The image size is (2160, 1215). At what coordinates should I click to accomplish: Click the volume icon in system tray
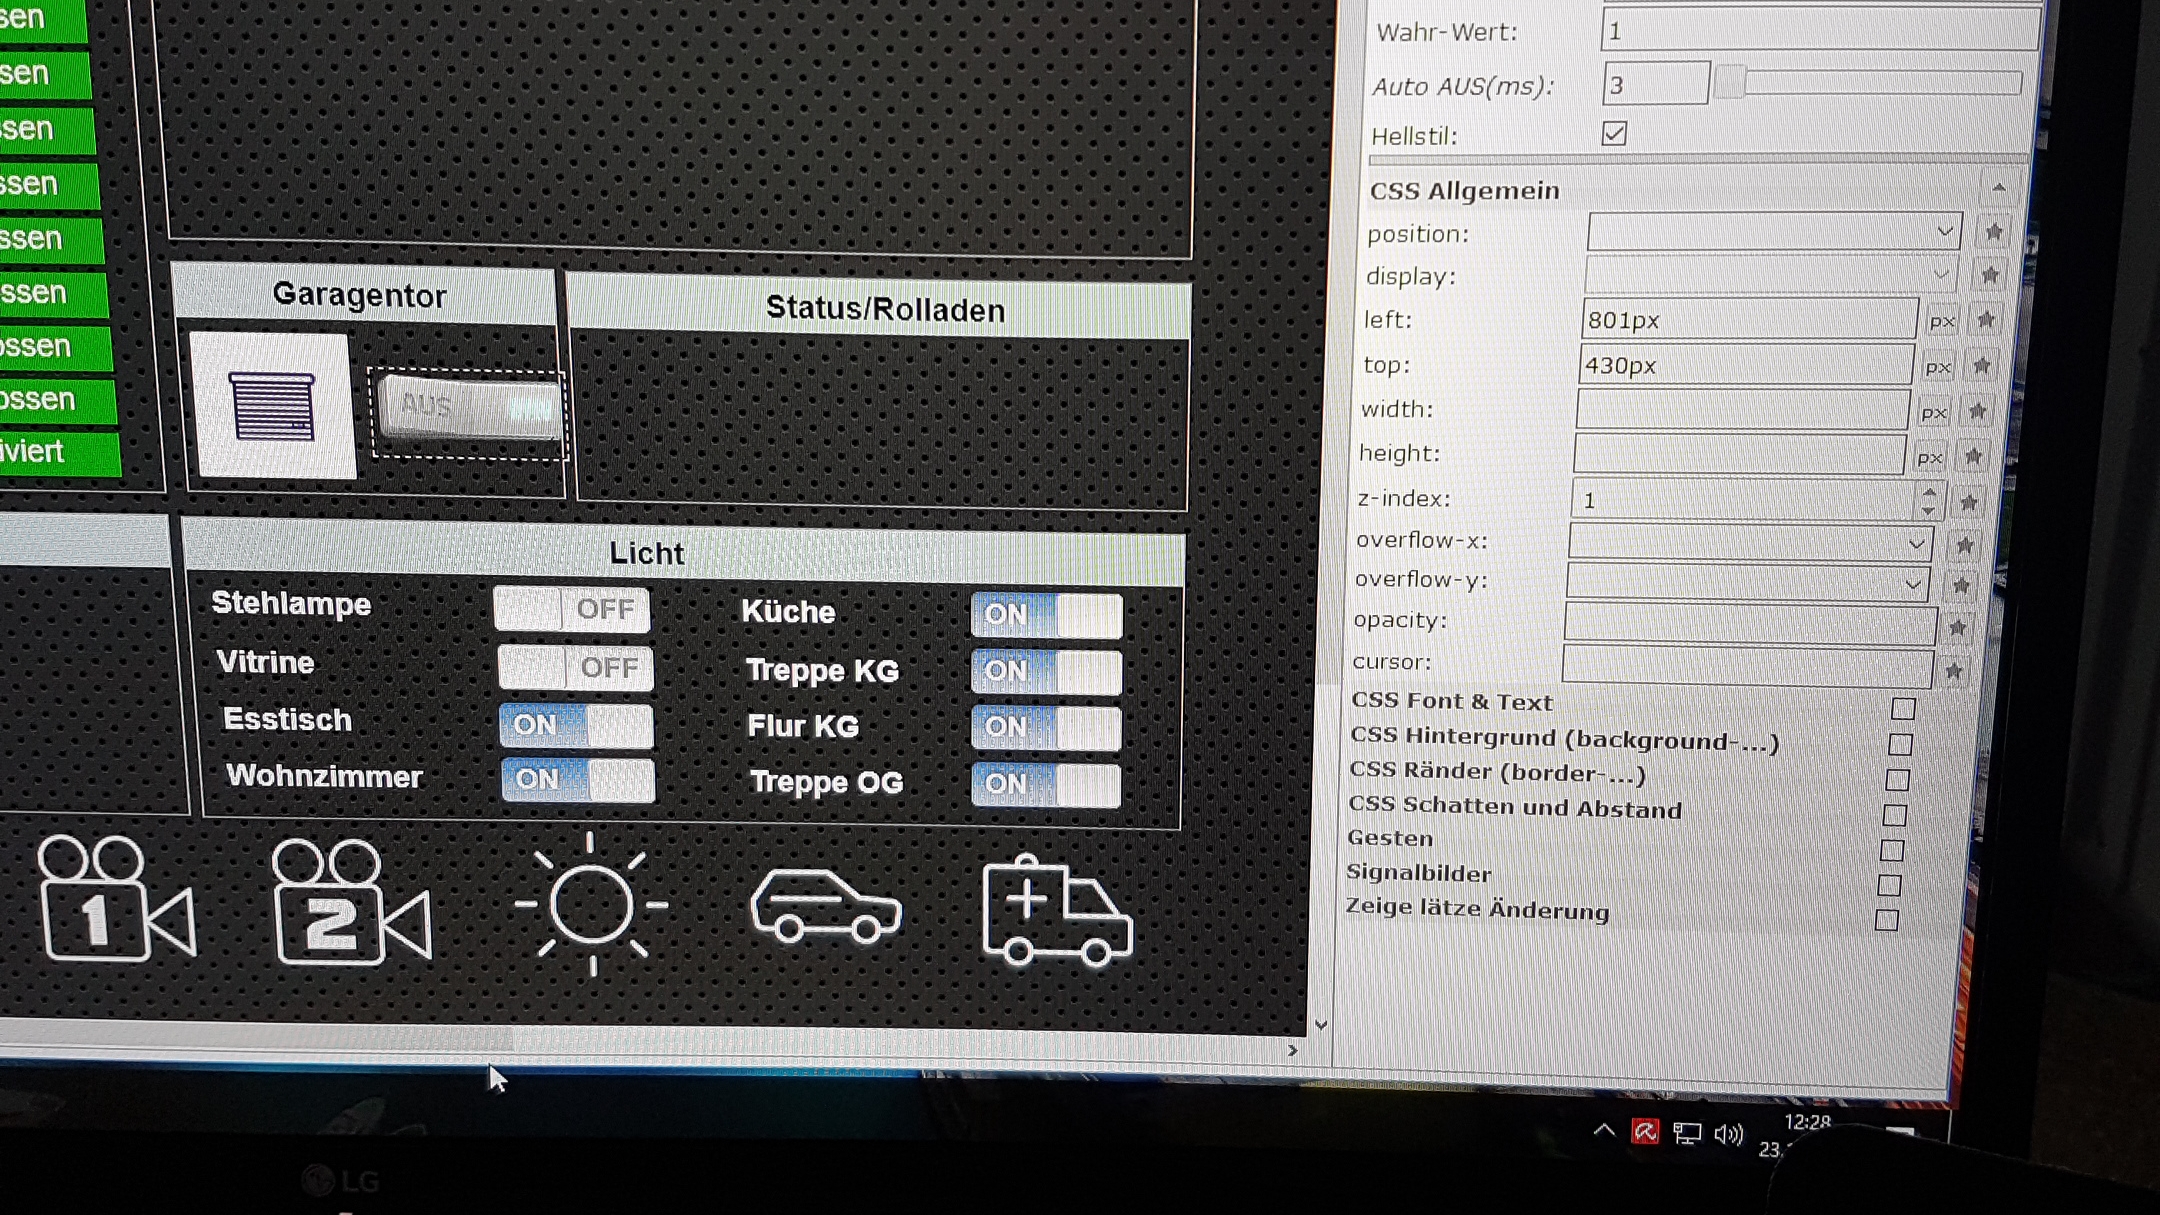coord(1727,1134)
